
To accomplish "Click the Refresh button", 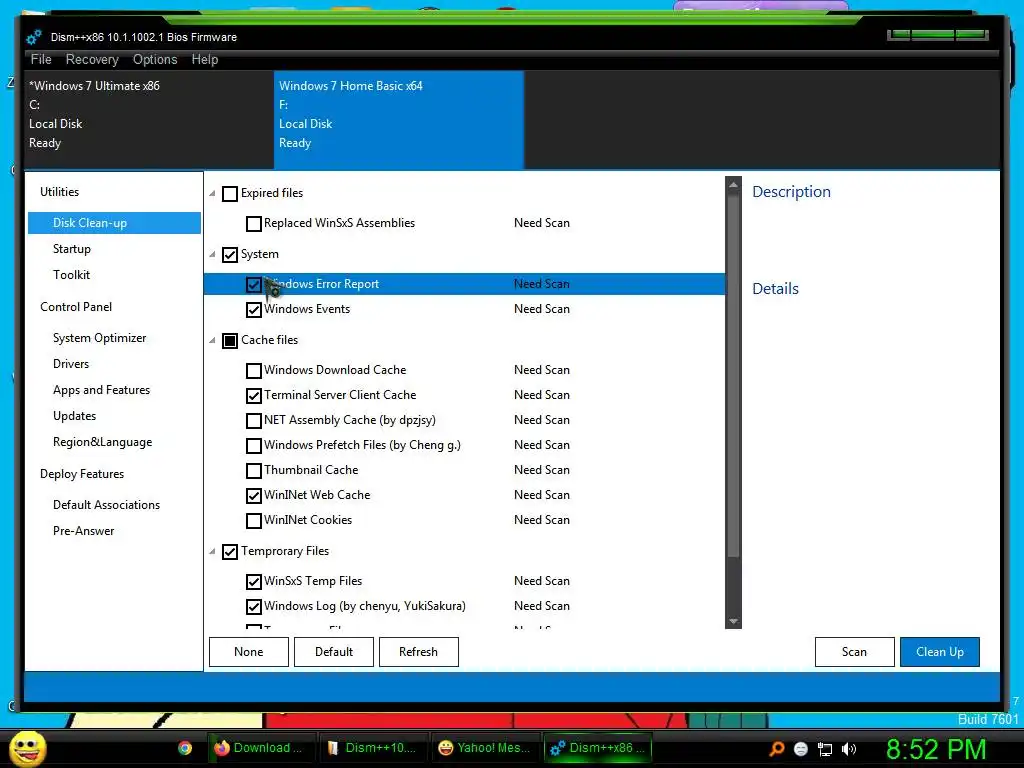I will [x=419, y=652].
